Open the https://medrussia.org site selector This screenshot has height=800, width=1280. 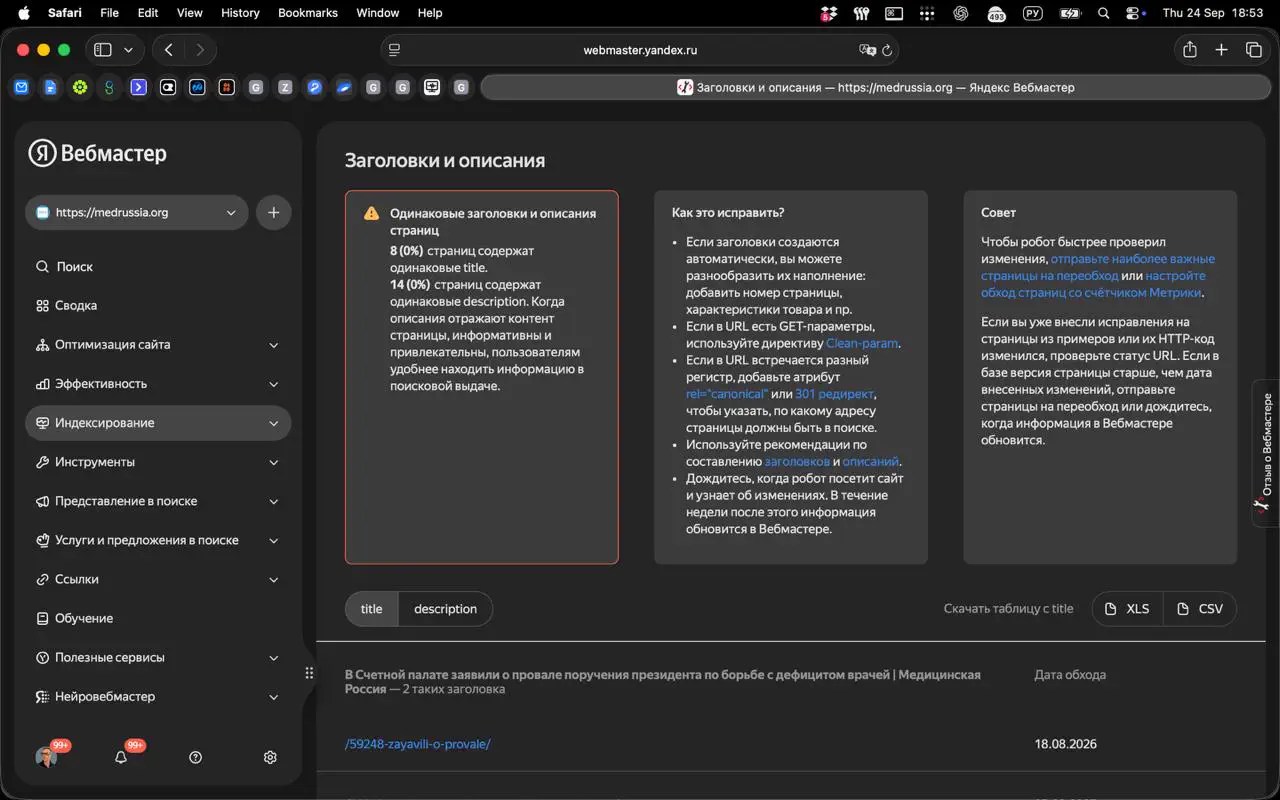(x=137, y=212)
